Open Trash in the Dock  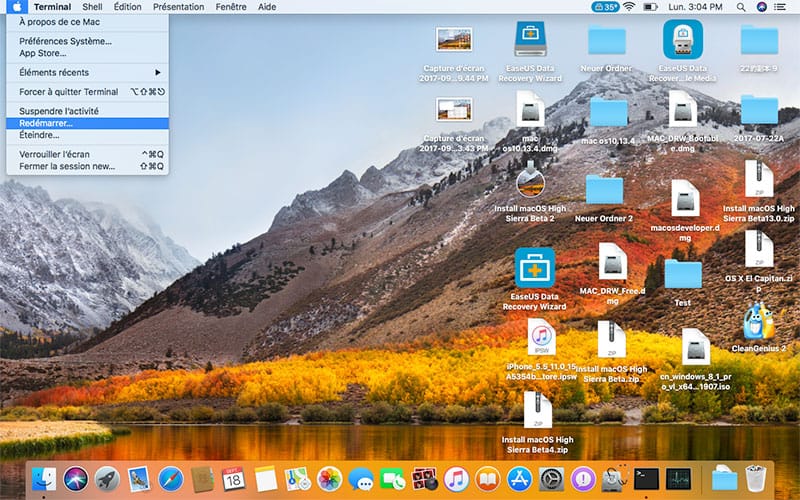click(x=756, y=479)
